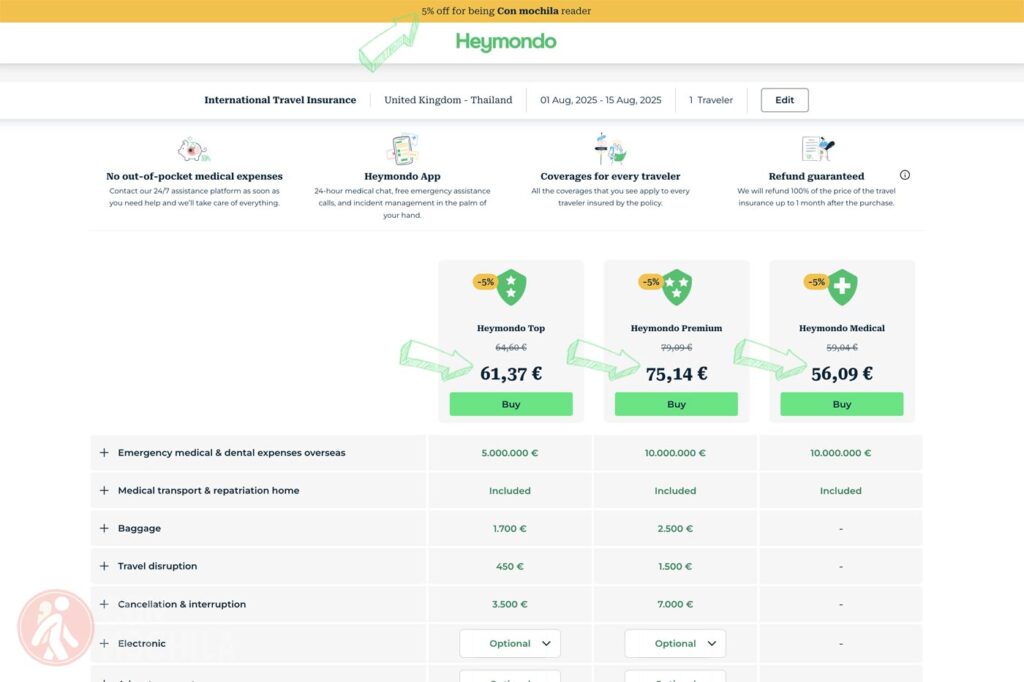Click International Travel Insurance label

[280, 100]
